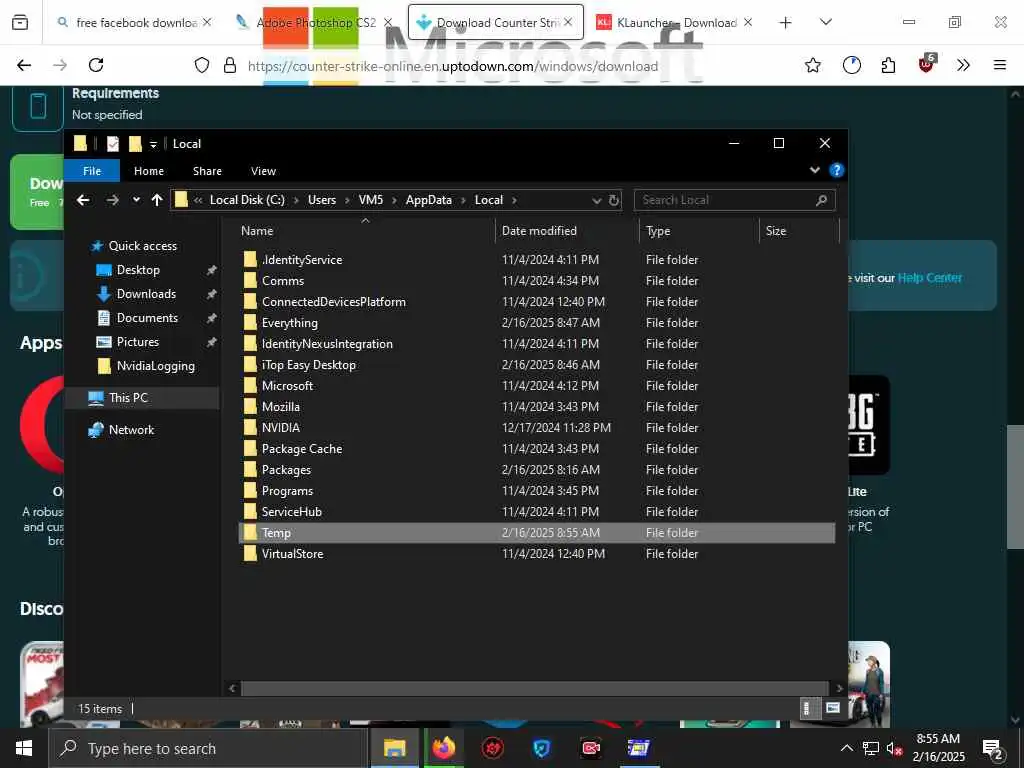The height and width of the screenshot is (768, 1024).
Task: Open the File ribbon tab
Action: click(x=92, y=171)
